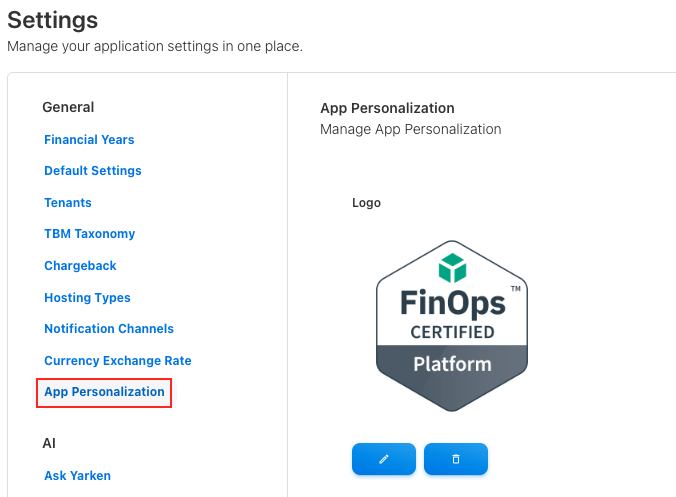Open Financial Years settings
Viewport: 676px width, 497px height.
pyautogui.click(x=89, y=140)
